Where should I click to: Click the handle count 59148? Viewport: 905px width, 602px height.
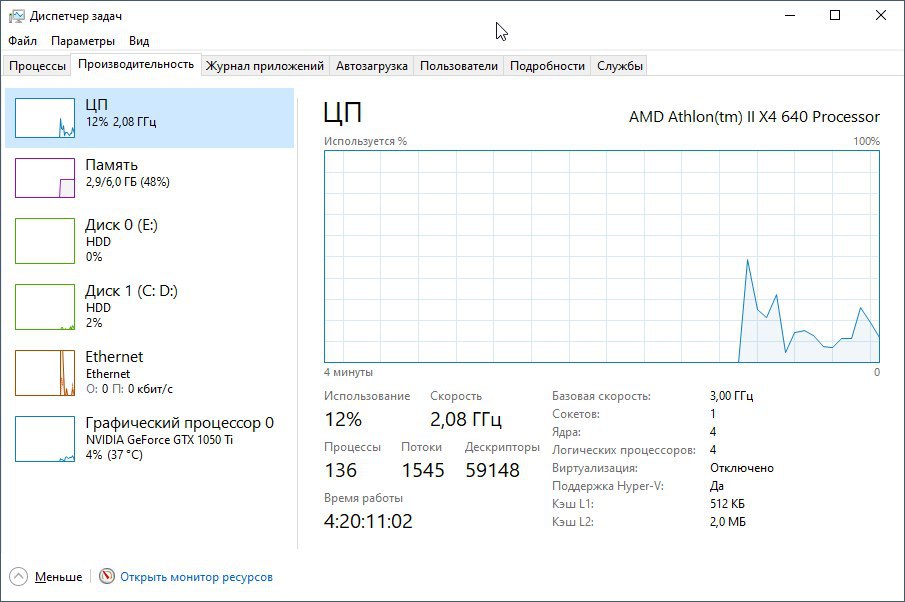[492, 470]
